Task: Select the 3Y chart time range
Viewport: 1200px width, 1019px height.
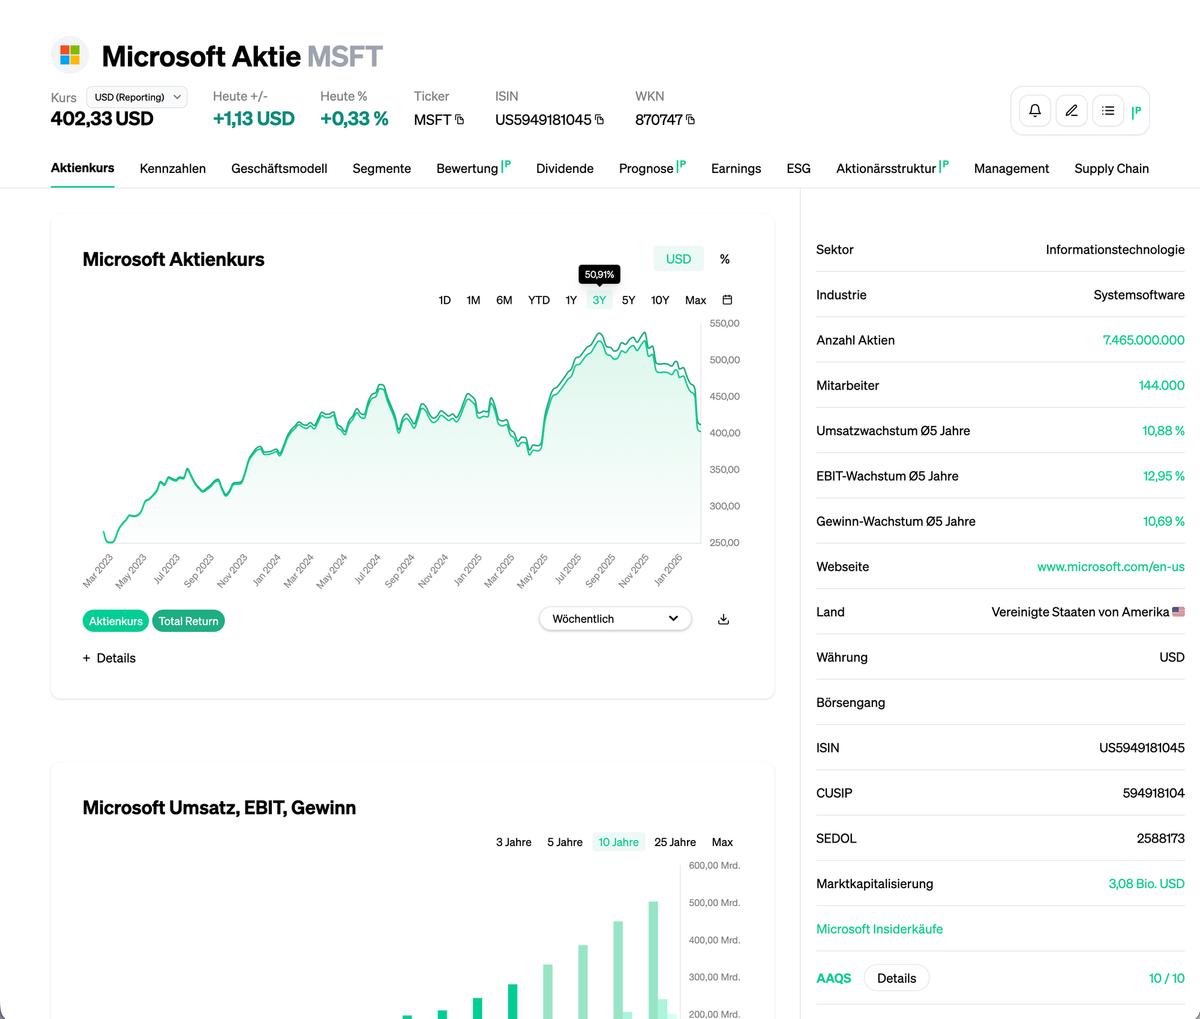Action: click(598, 299)
